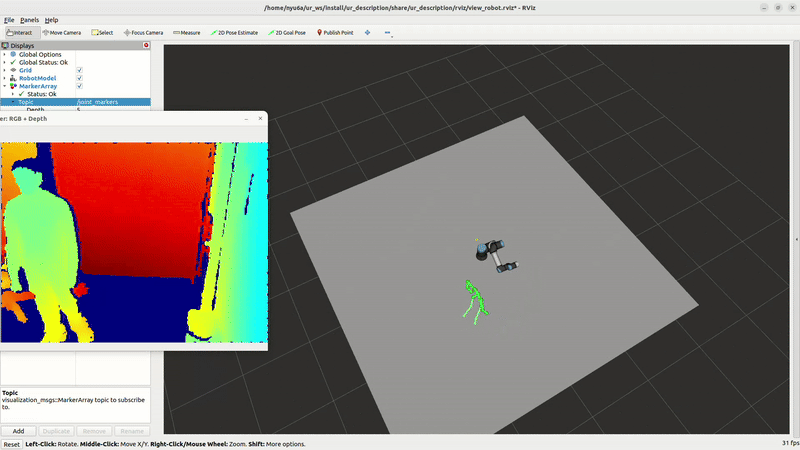
Task: Open the Help menu
Action: 52,20
